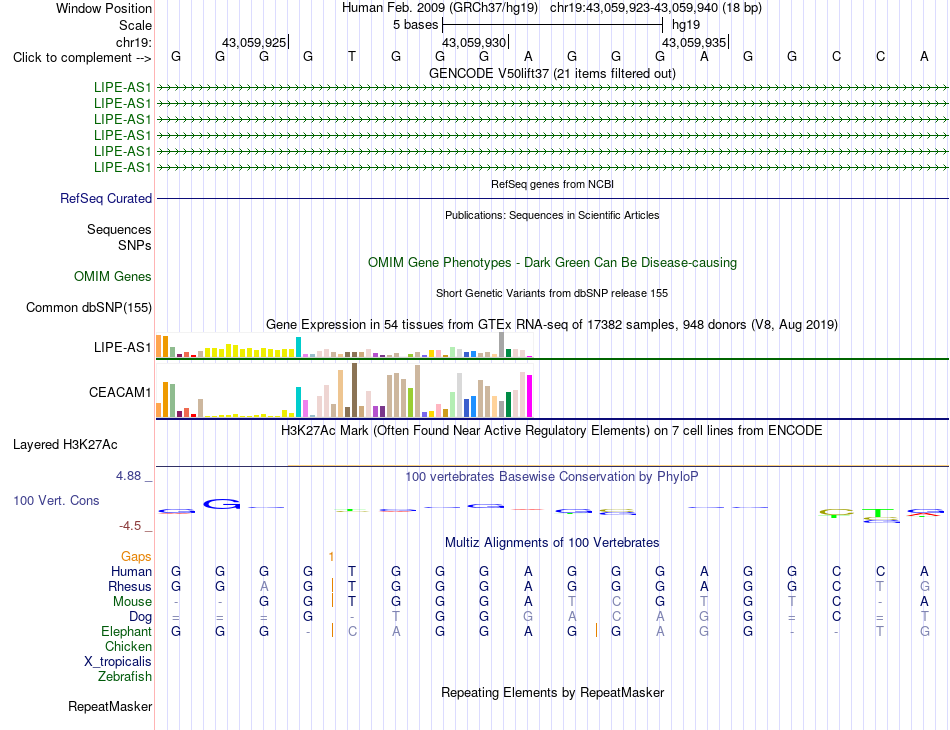
Task: Open the GENCODE V50lift37 track title
Action: pos(552,73)
